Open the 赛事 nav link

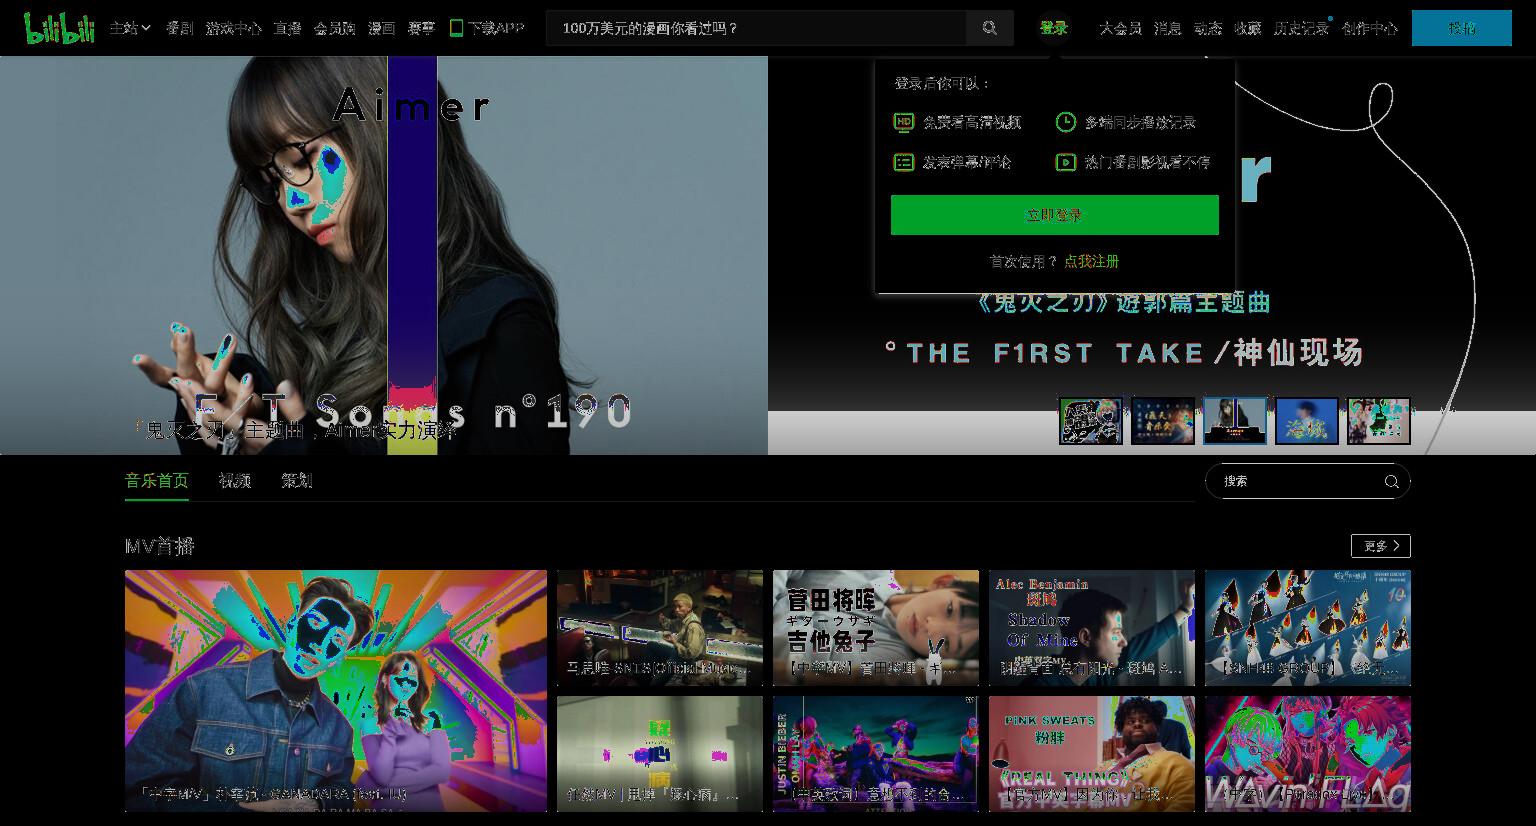click(421, 28)
